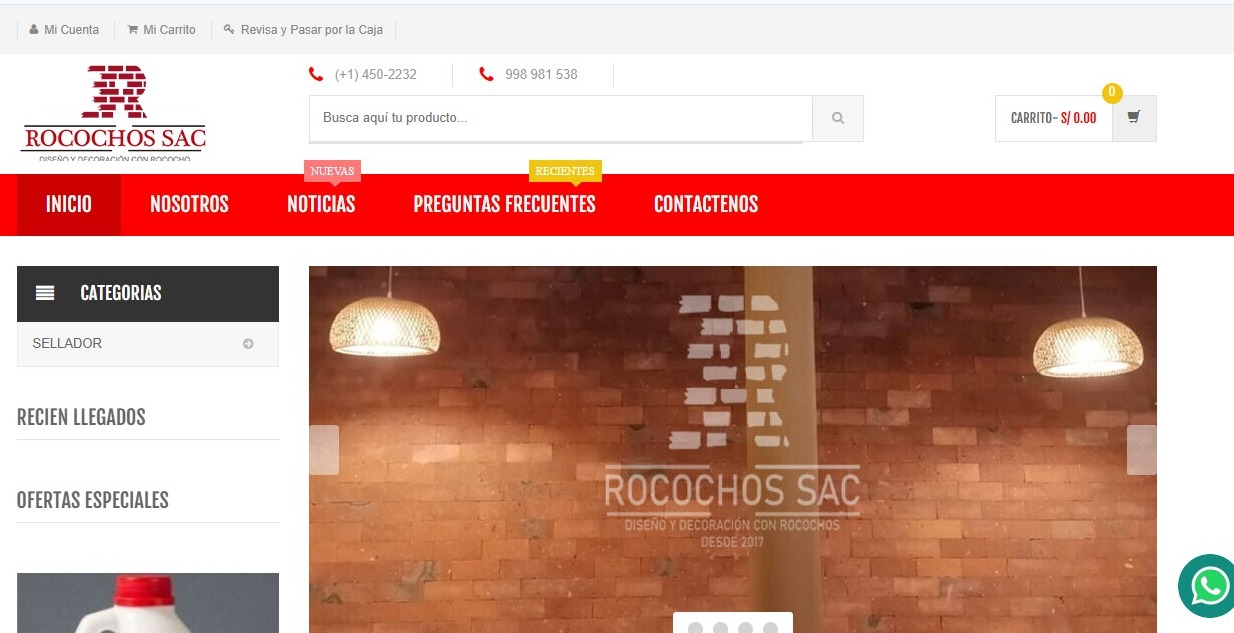This screenshot has height=633, width=1234.
Task: Select the last slider pagination dot
Action: click(x=770, y=628)
